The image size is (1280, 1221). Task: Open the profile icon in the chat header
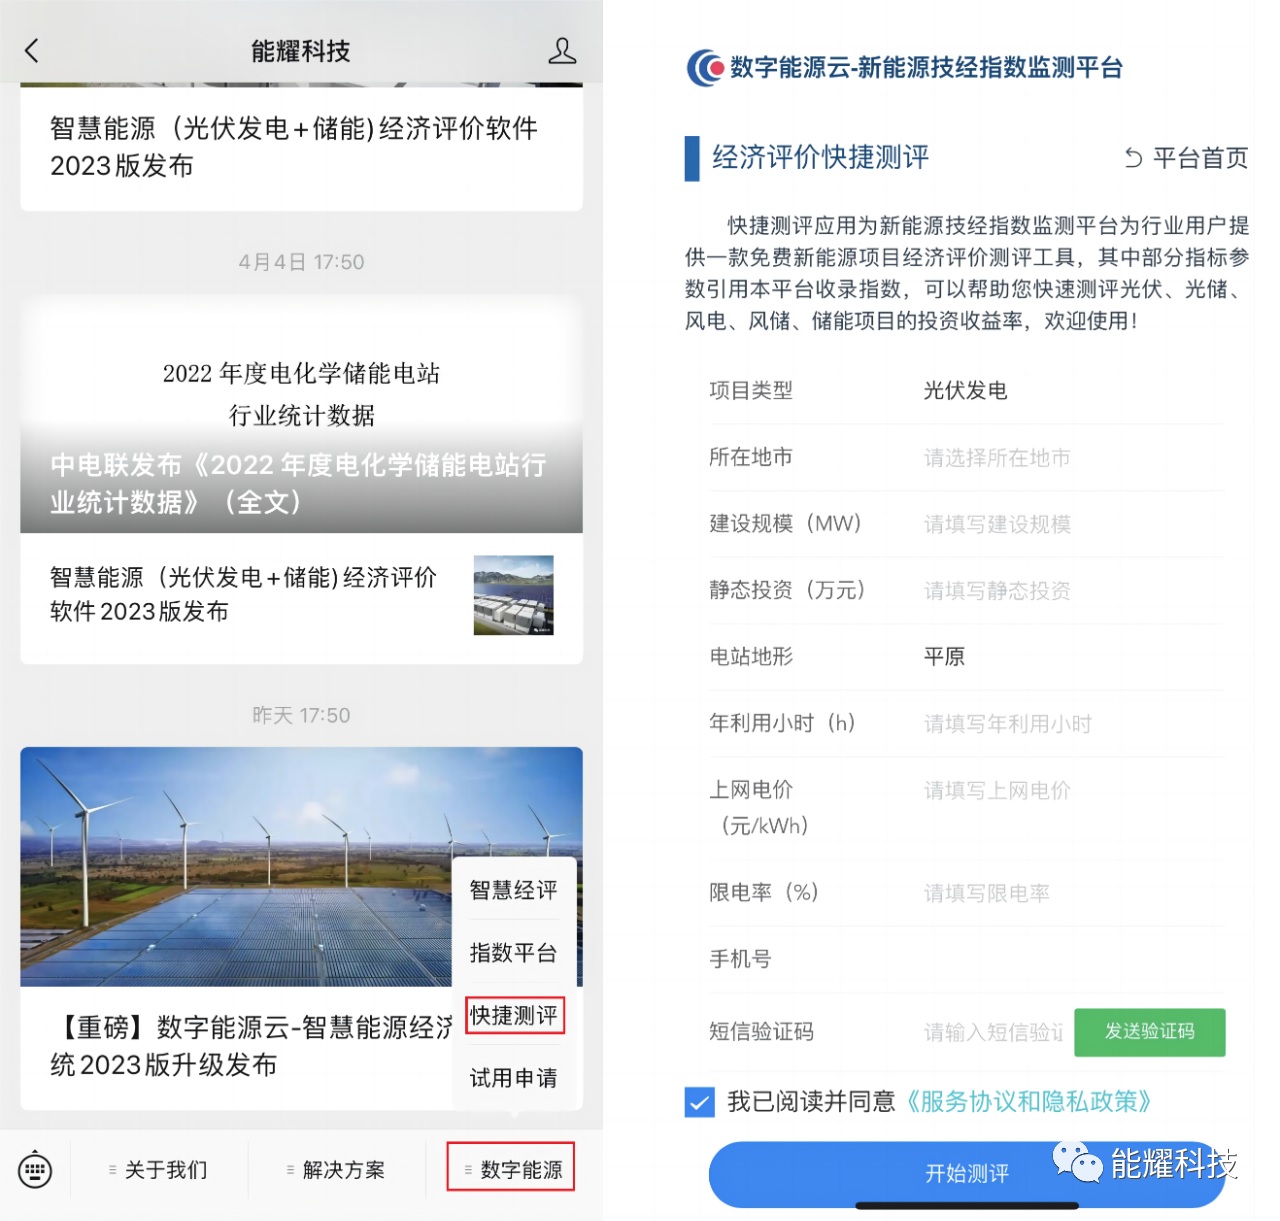coord(562,51)
